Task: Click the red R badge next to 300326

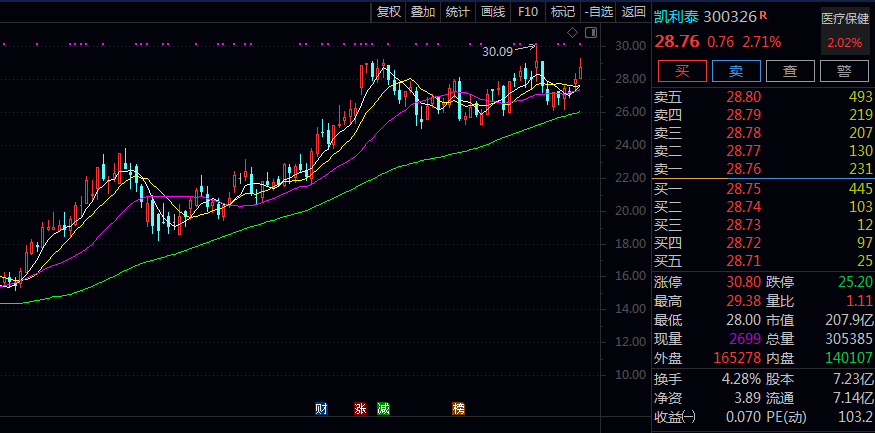Action: 763,16
